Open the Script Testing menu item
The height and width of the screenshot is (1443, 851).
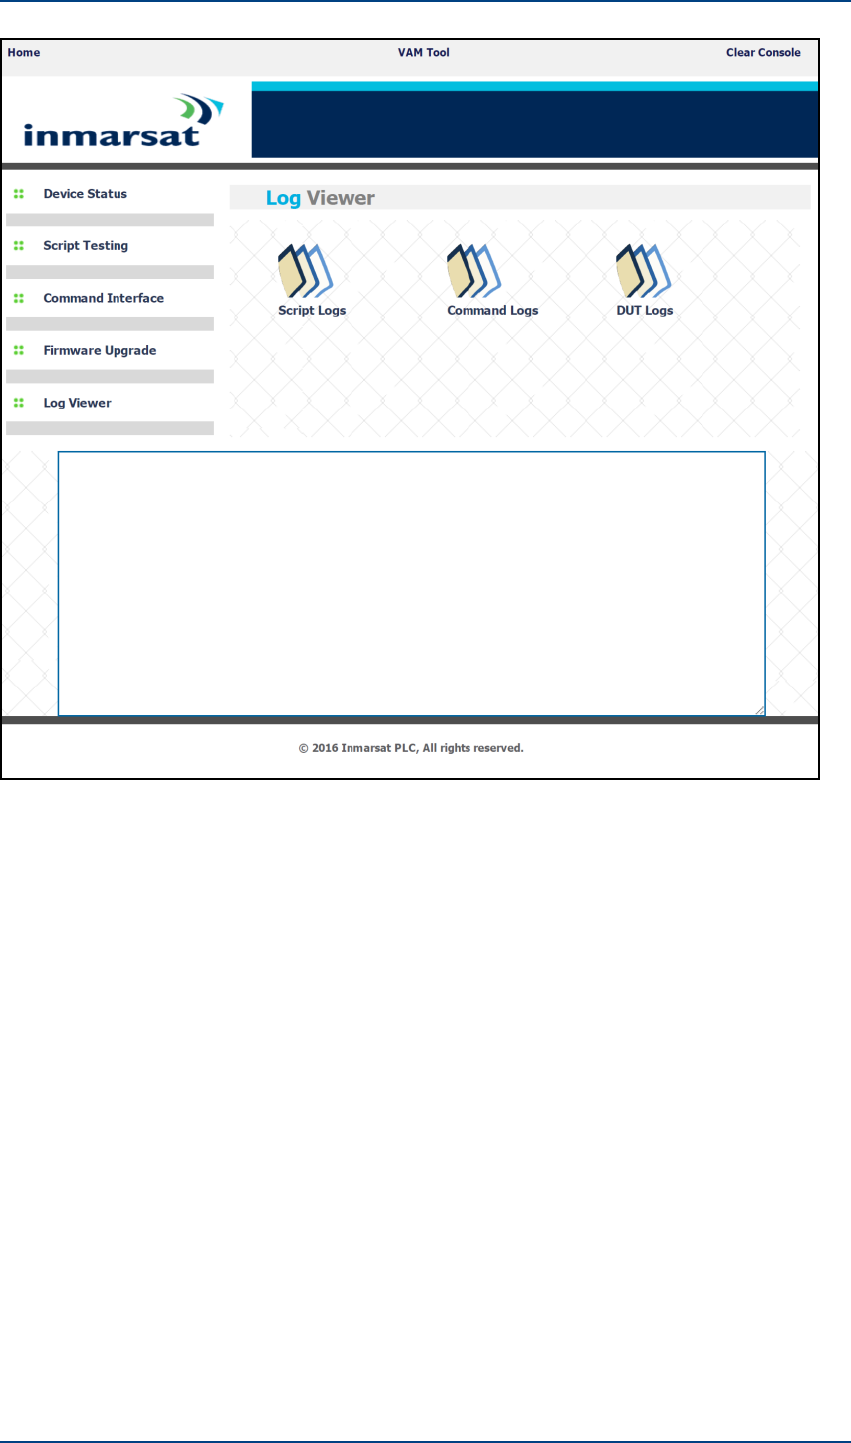click(x=85, y=246)
